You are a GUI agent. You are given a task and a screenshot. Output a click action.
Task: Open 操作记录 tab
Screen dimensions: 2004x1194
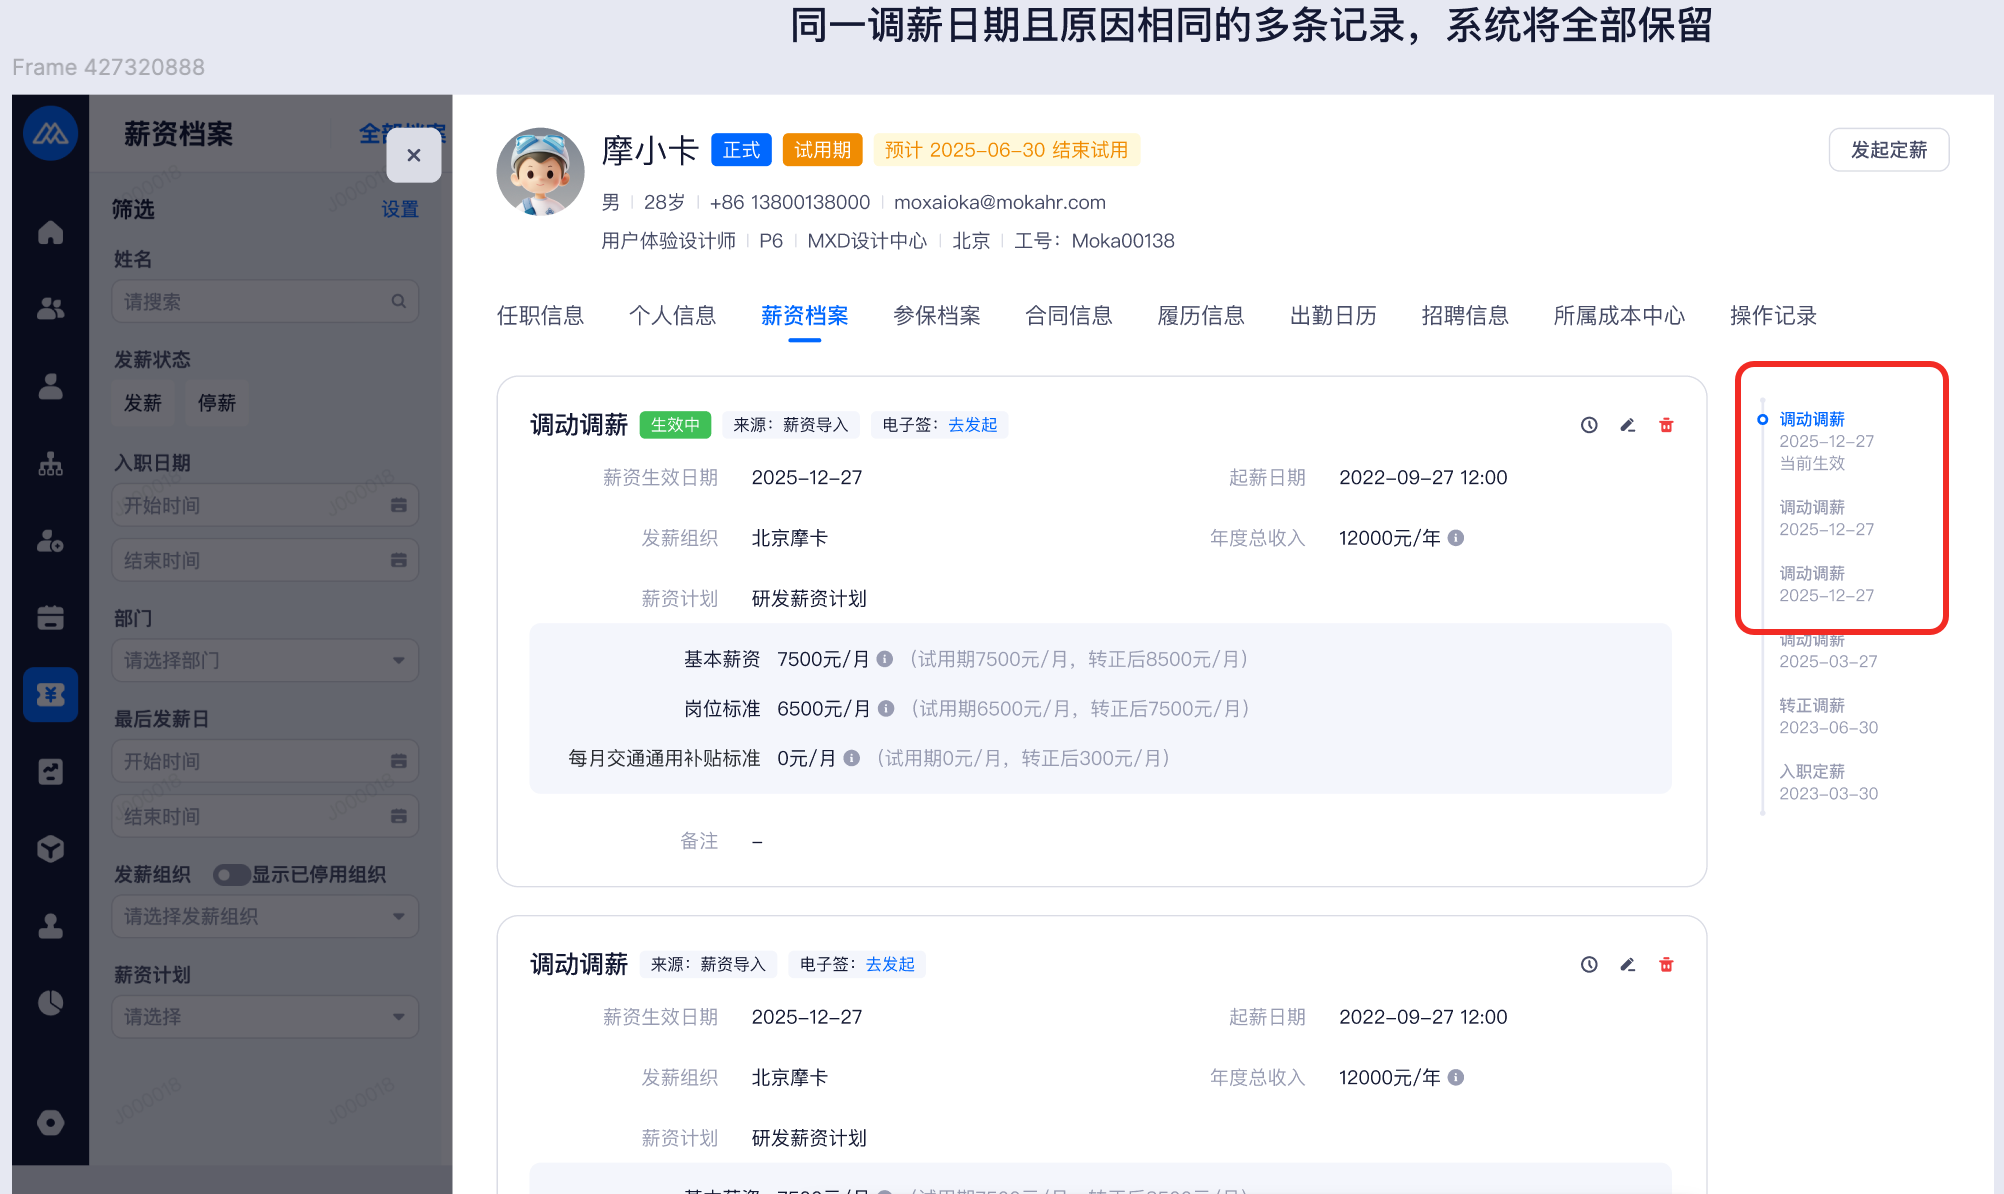click(1772, 316)
